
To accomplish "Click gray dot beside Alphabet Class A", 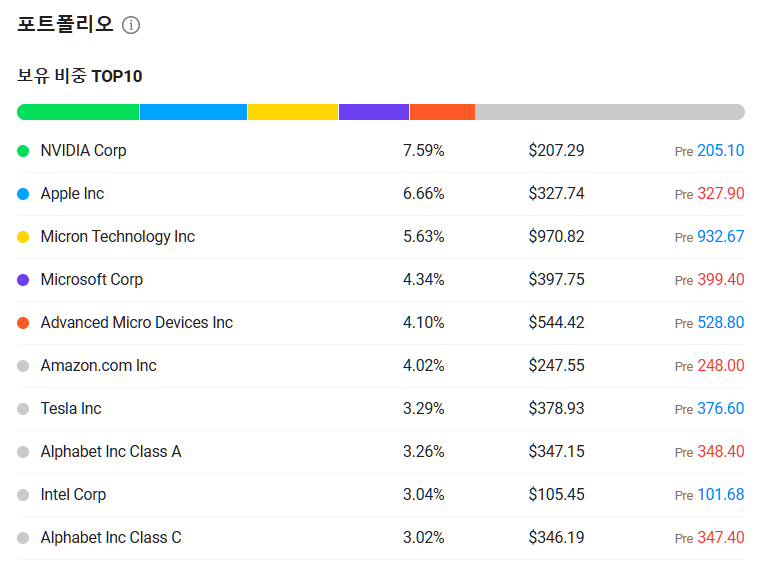I will 23,452.
